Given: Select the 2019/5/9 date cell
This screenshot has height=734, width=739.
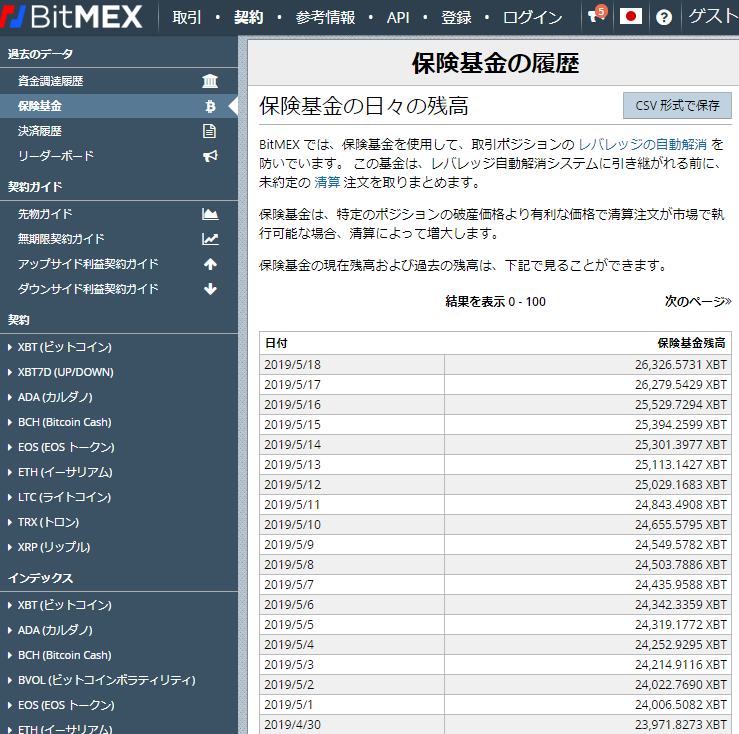Looking at the screenshot, I should point(352,544).
